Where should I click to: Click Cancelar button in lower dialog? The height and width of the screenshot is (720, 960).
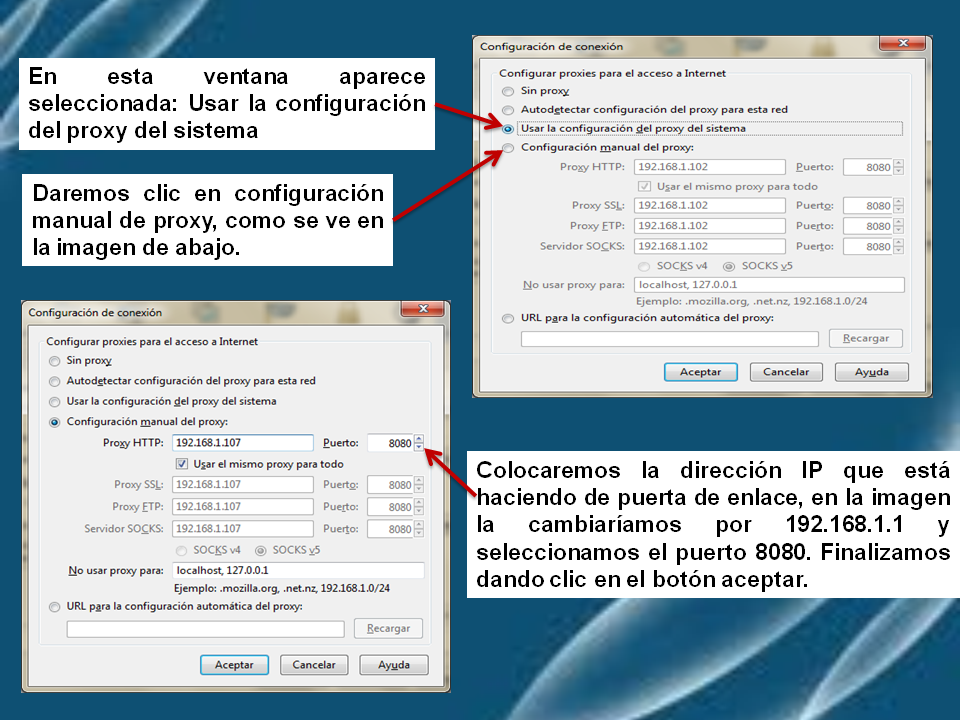[x=313, y=665]
